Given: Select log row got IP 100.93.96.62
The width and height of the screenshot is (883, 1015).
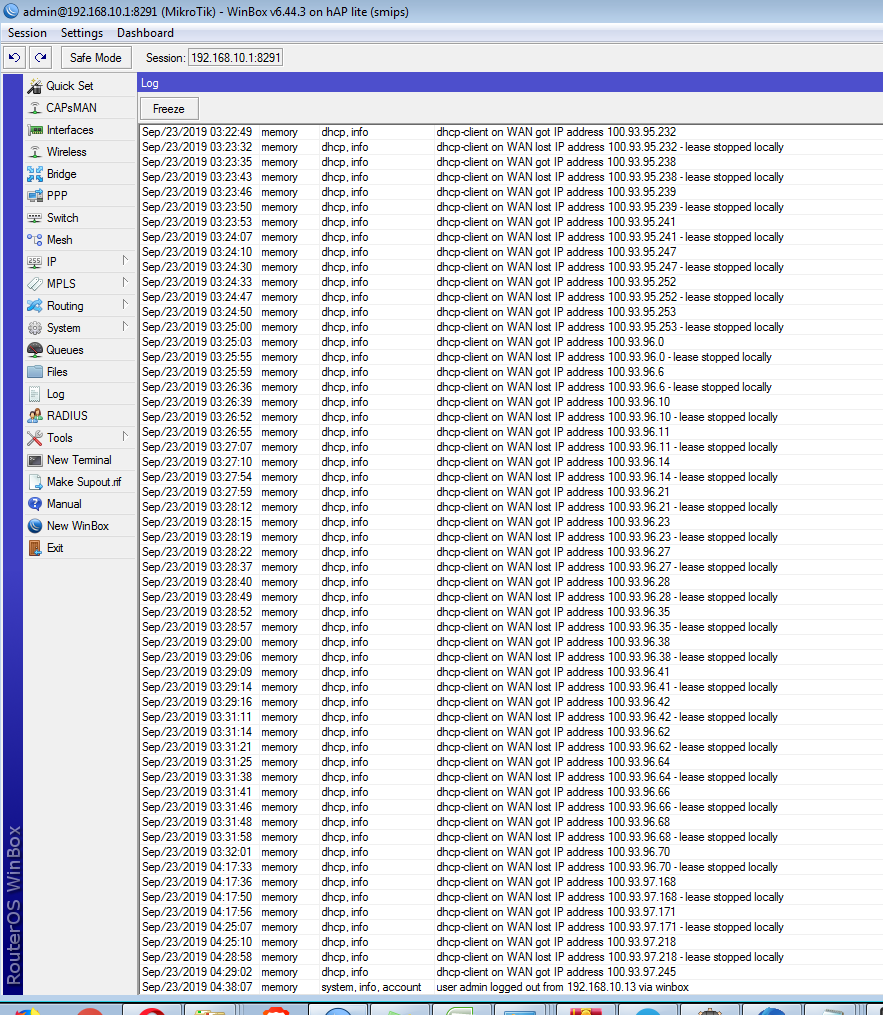Looking at the screenshot, I should 511,732.
